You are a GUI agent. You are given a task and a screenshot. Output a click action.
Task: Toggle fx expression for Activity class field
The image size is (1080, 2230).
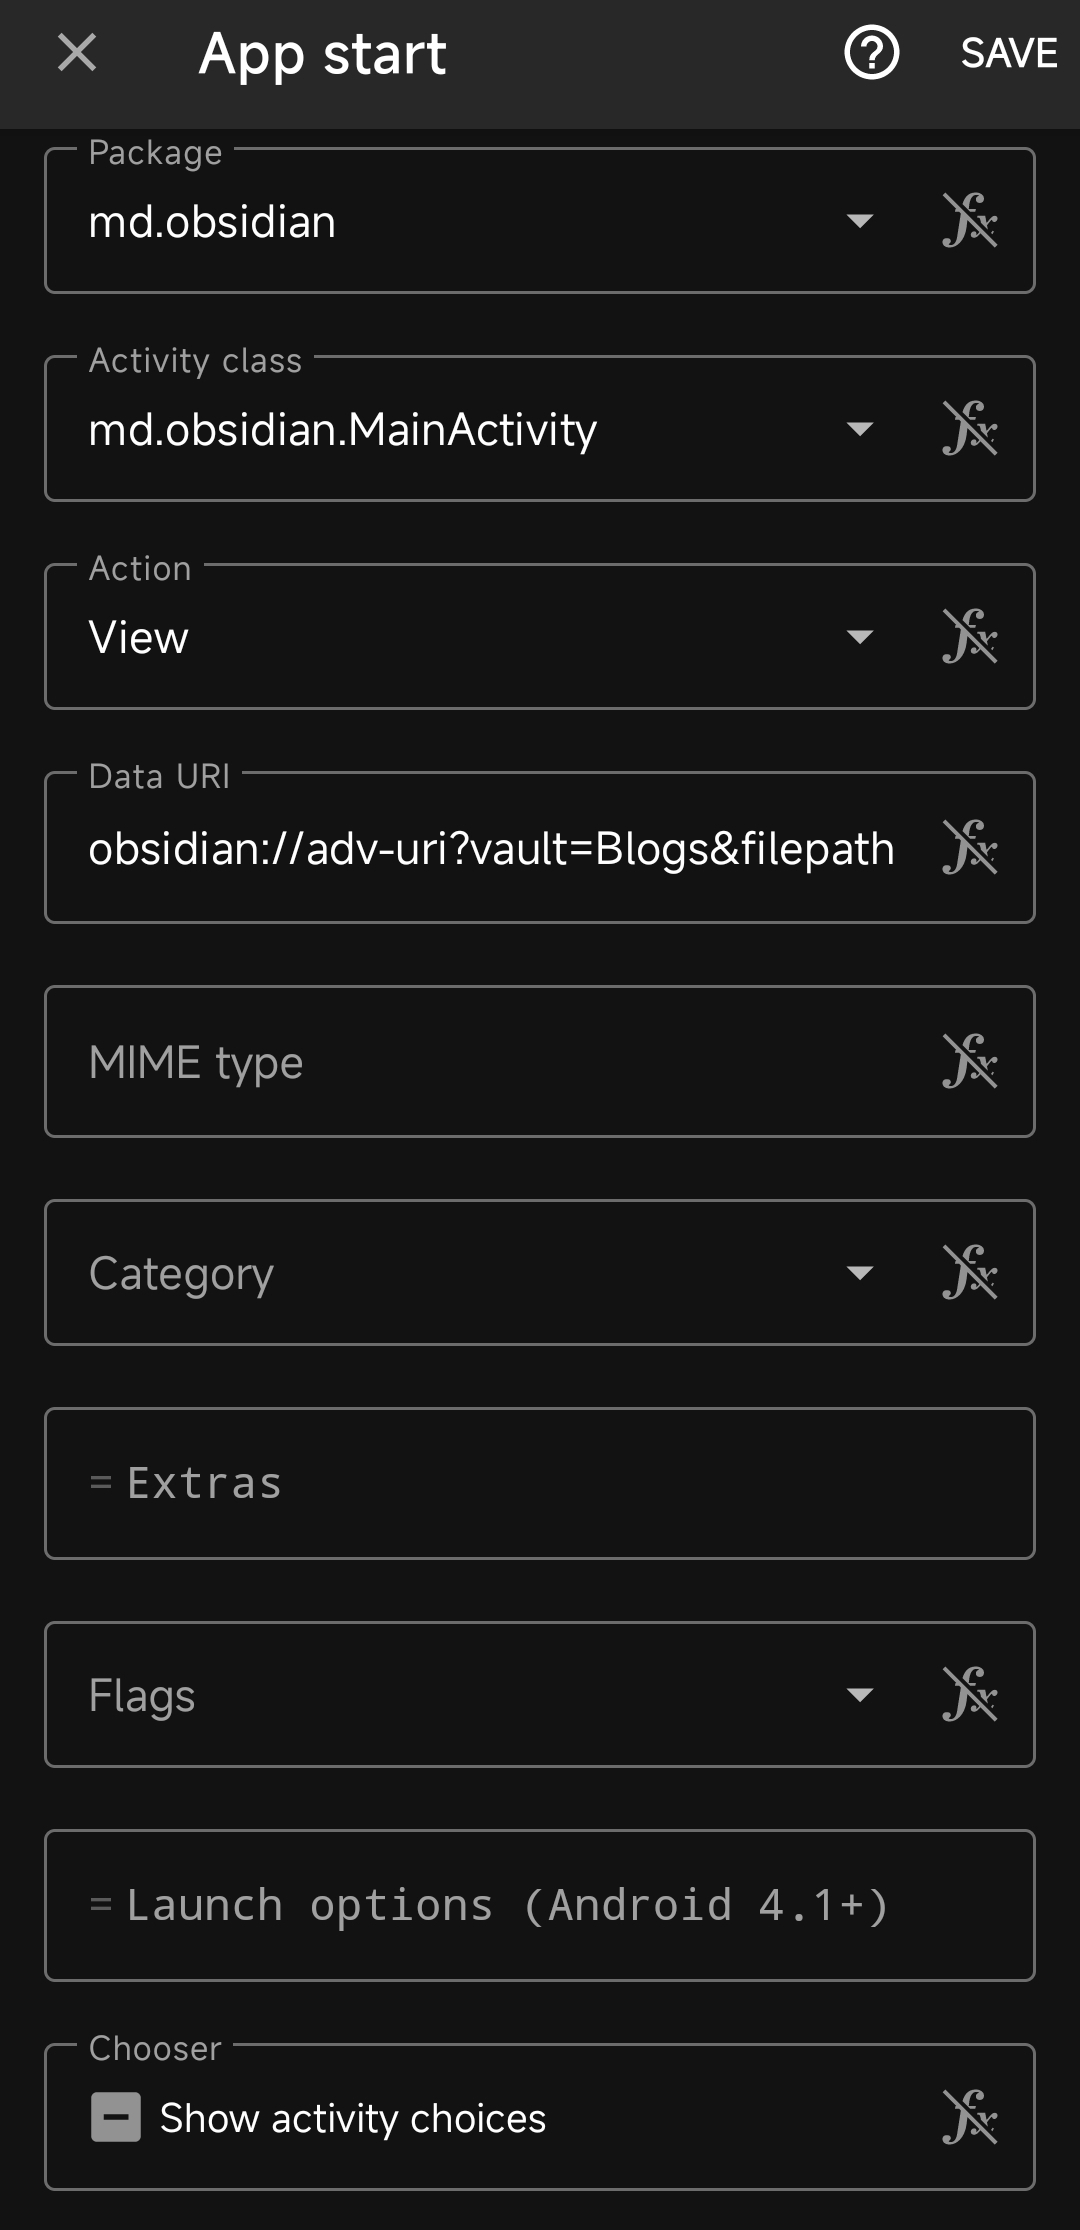[969, 429]
